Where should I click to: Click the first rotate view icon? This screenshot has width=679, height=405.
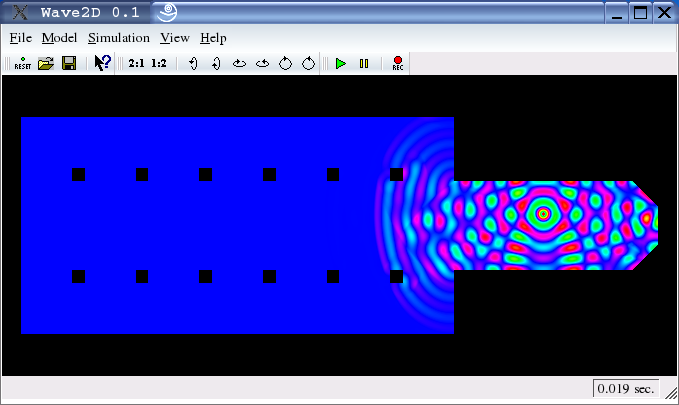[193, 64]
